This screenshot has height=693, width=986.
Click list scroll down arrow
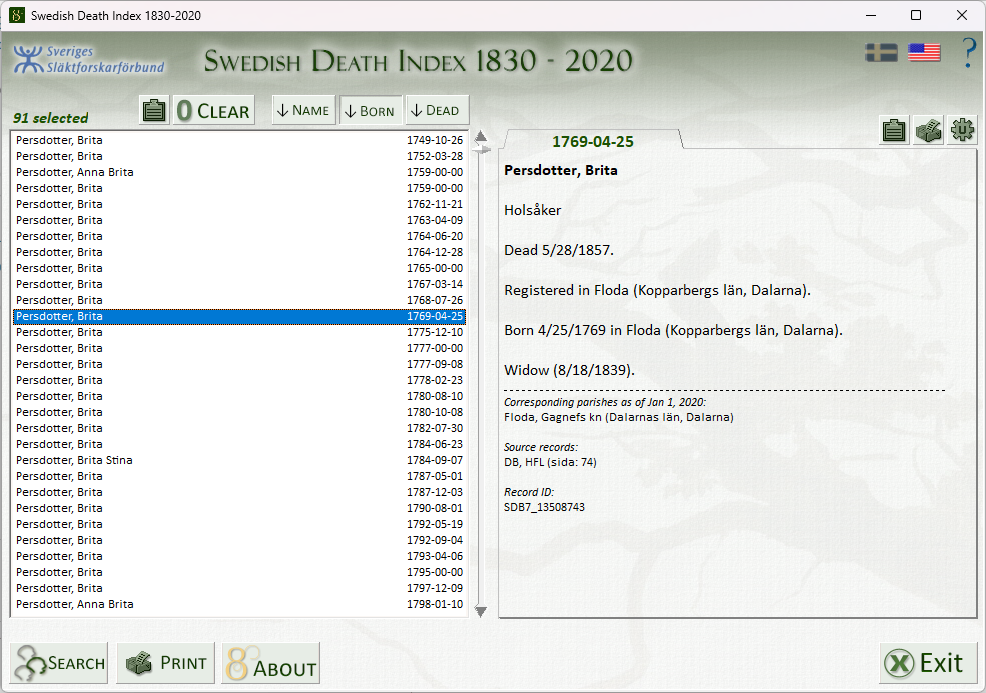[x=481, y=611]
